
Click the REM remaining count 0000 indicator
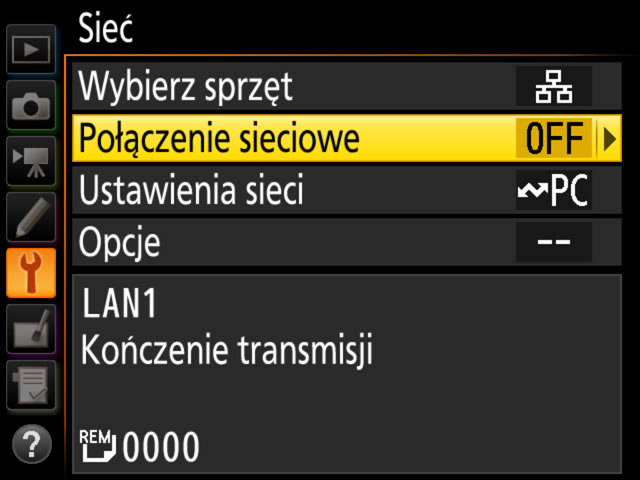(140, 447)
